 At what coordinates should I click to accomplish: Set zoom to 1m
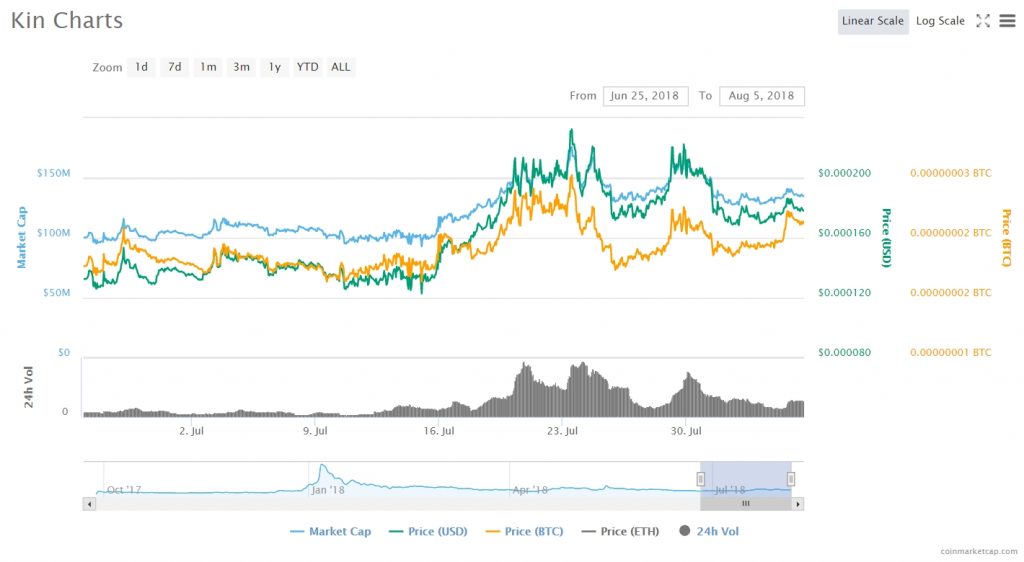tap(208, 67)
